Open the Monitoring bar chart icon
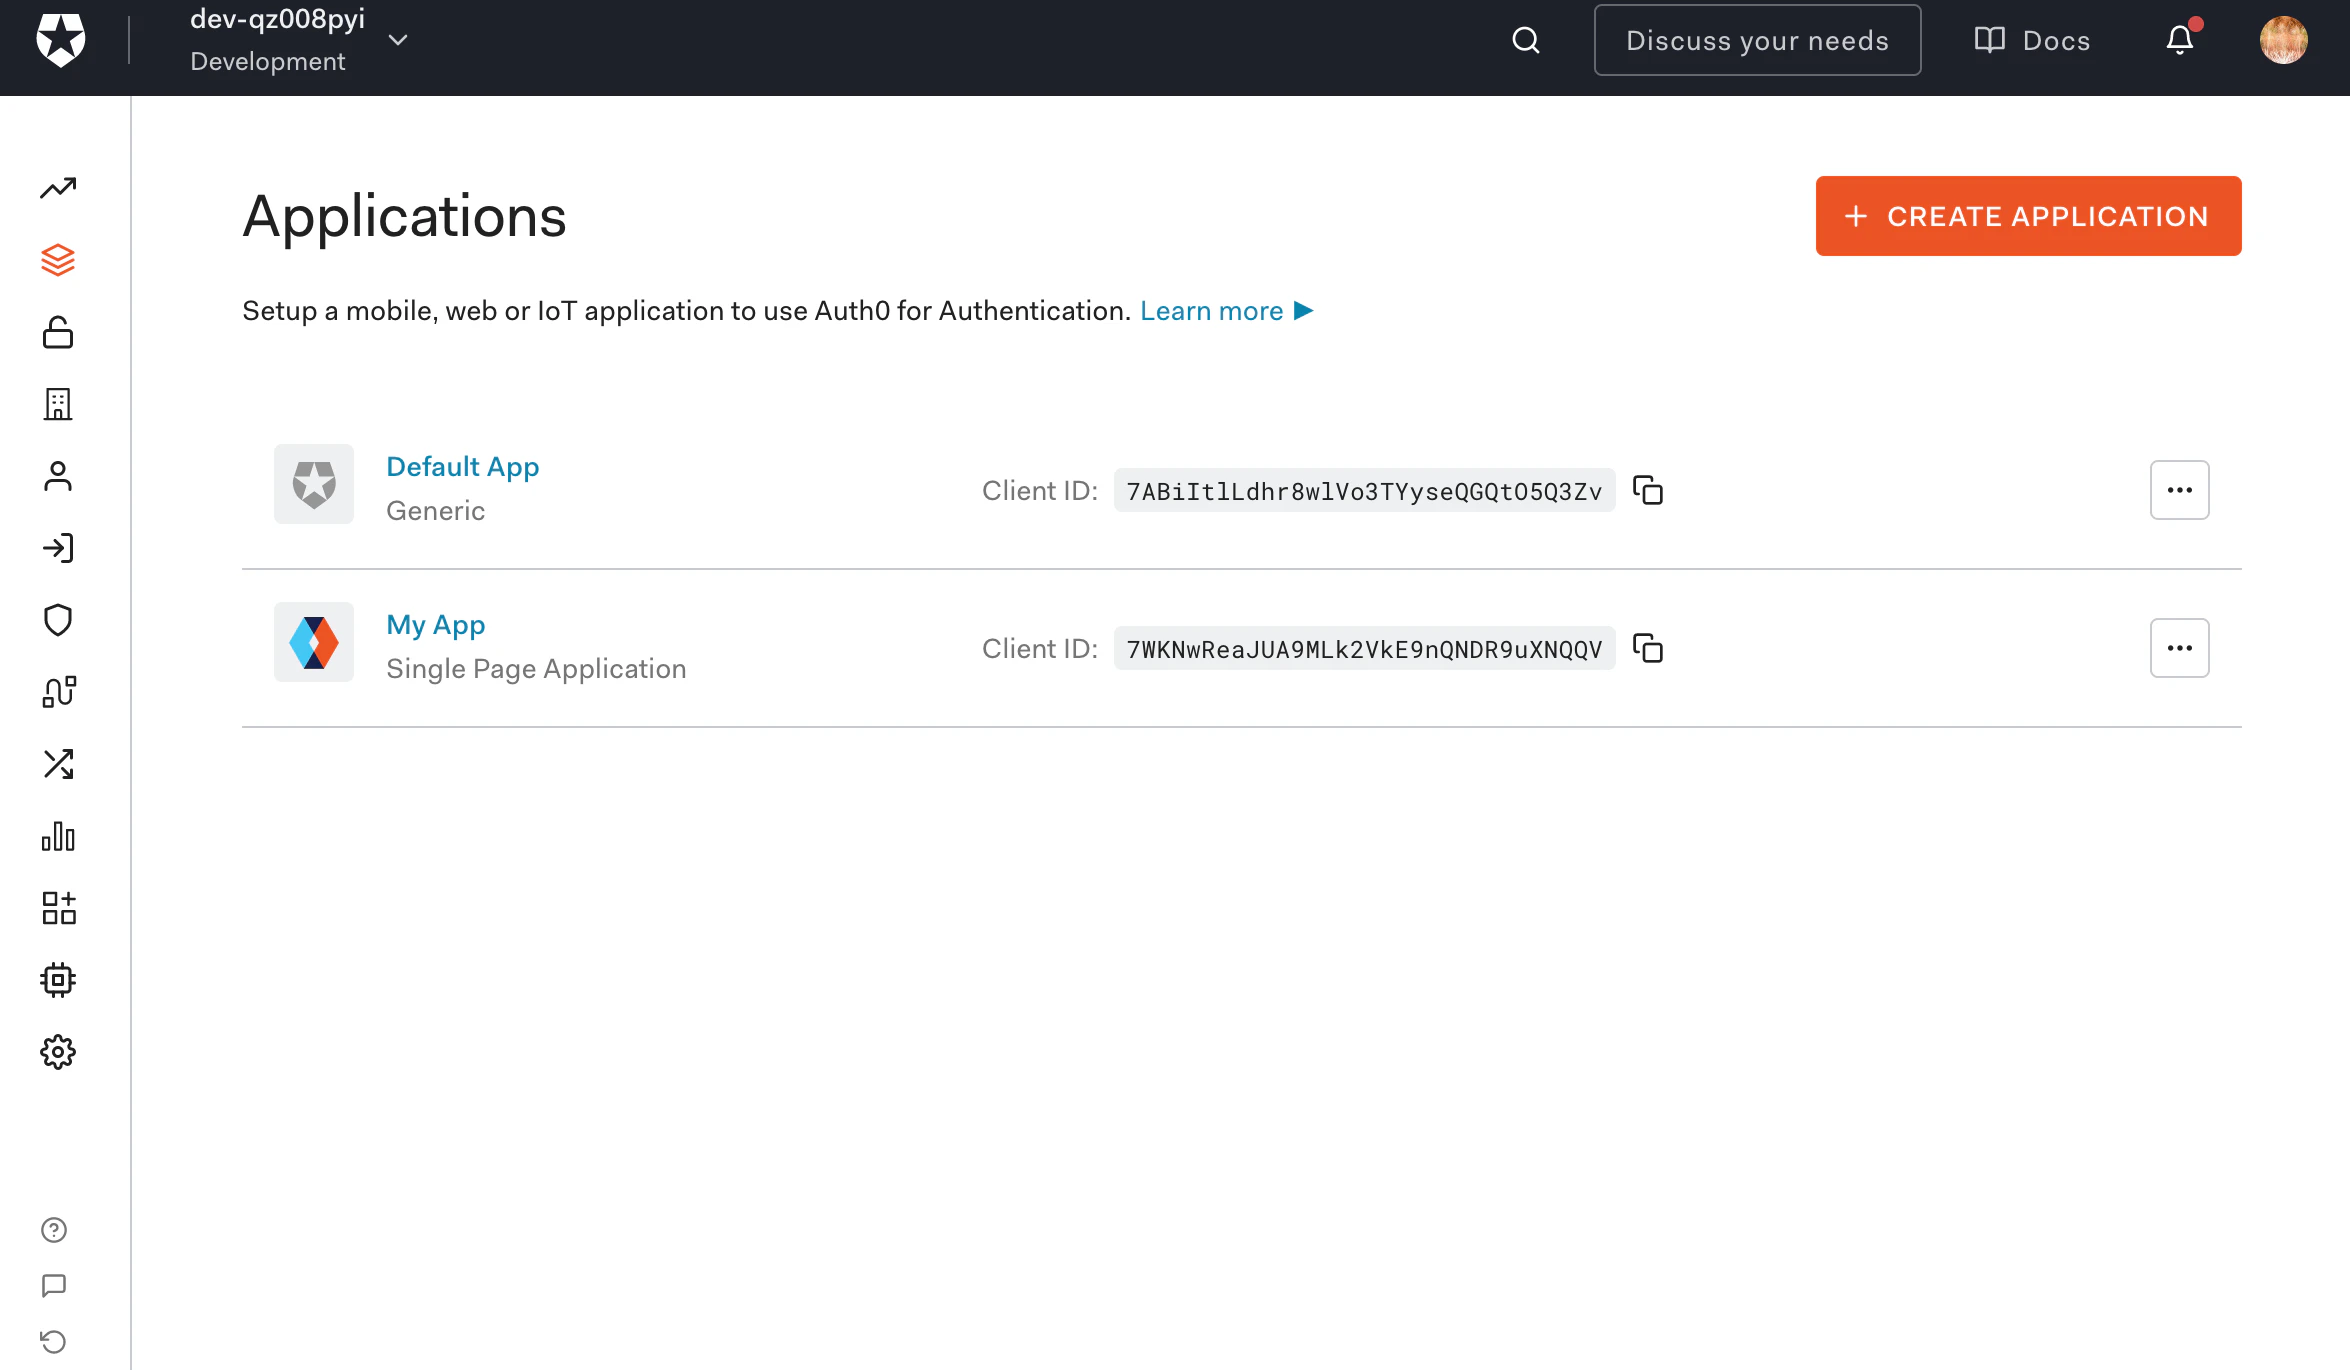This screenshot has height=1370, width=2350. [x=58, y=836]
